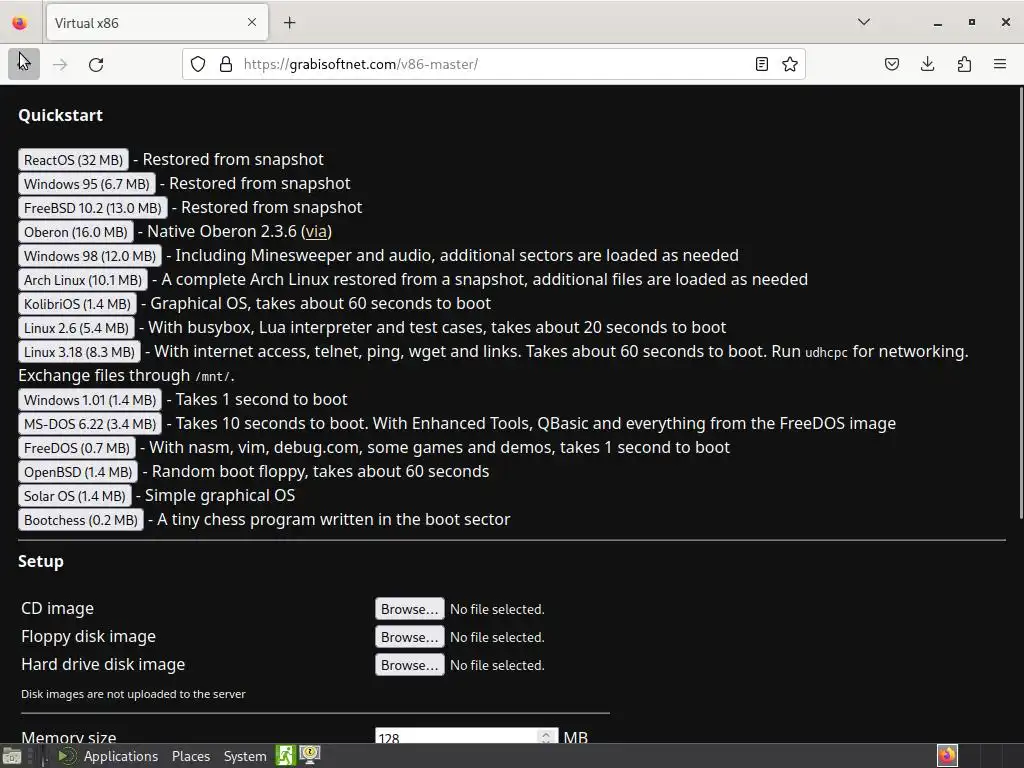1024x768 pixels.
Task: Click the site security padlock icon
Action: [226, 64]
